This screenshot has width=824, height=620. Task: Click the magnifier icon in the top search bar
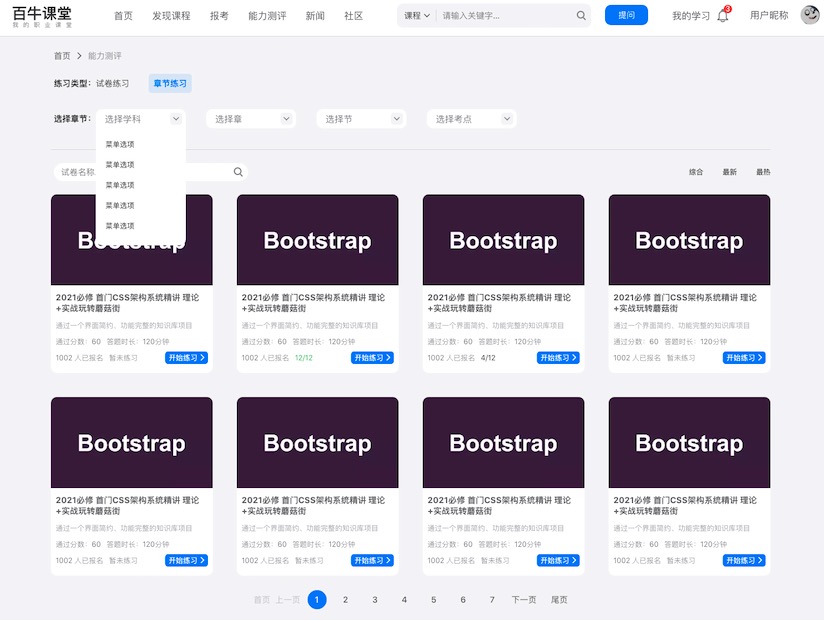(581, 16)
